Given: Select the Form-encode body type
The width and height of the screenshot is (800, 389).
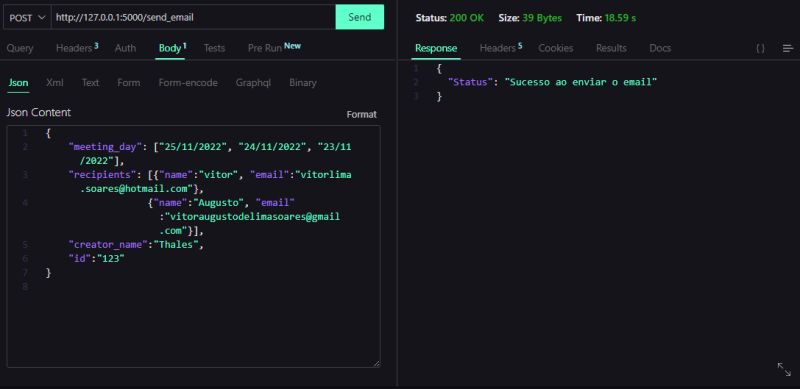Looking at the screenshot, I should point(188,83).
